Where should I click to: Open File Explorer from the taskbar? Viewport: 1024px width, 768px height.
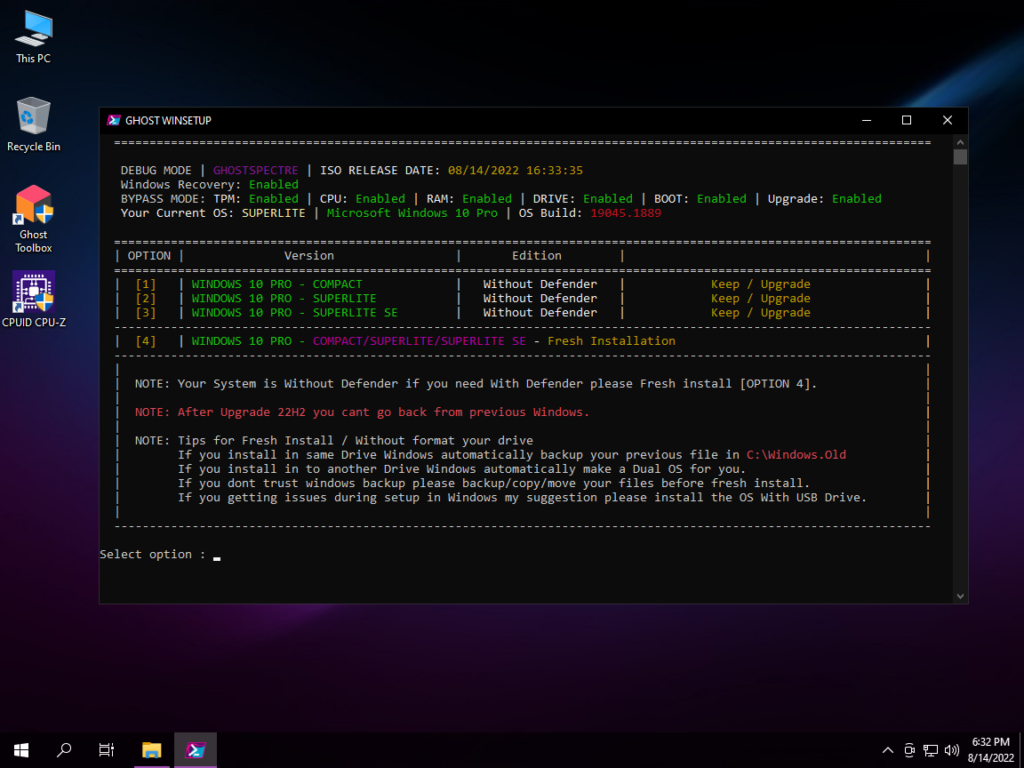(x=151, y=750)
